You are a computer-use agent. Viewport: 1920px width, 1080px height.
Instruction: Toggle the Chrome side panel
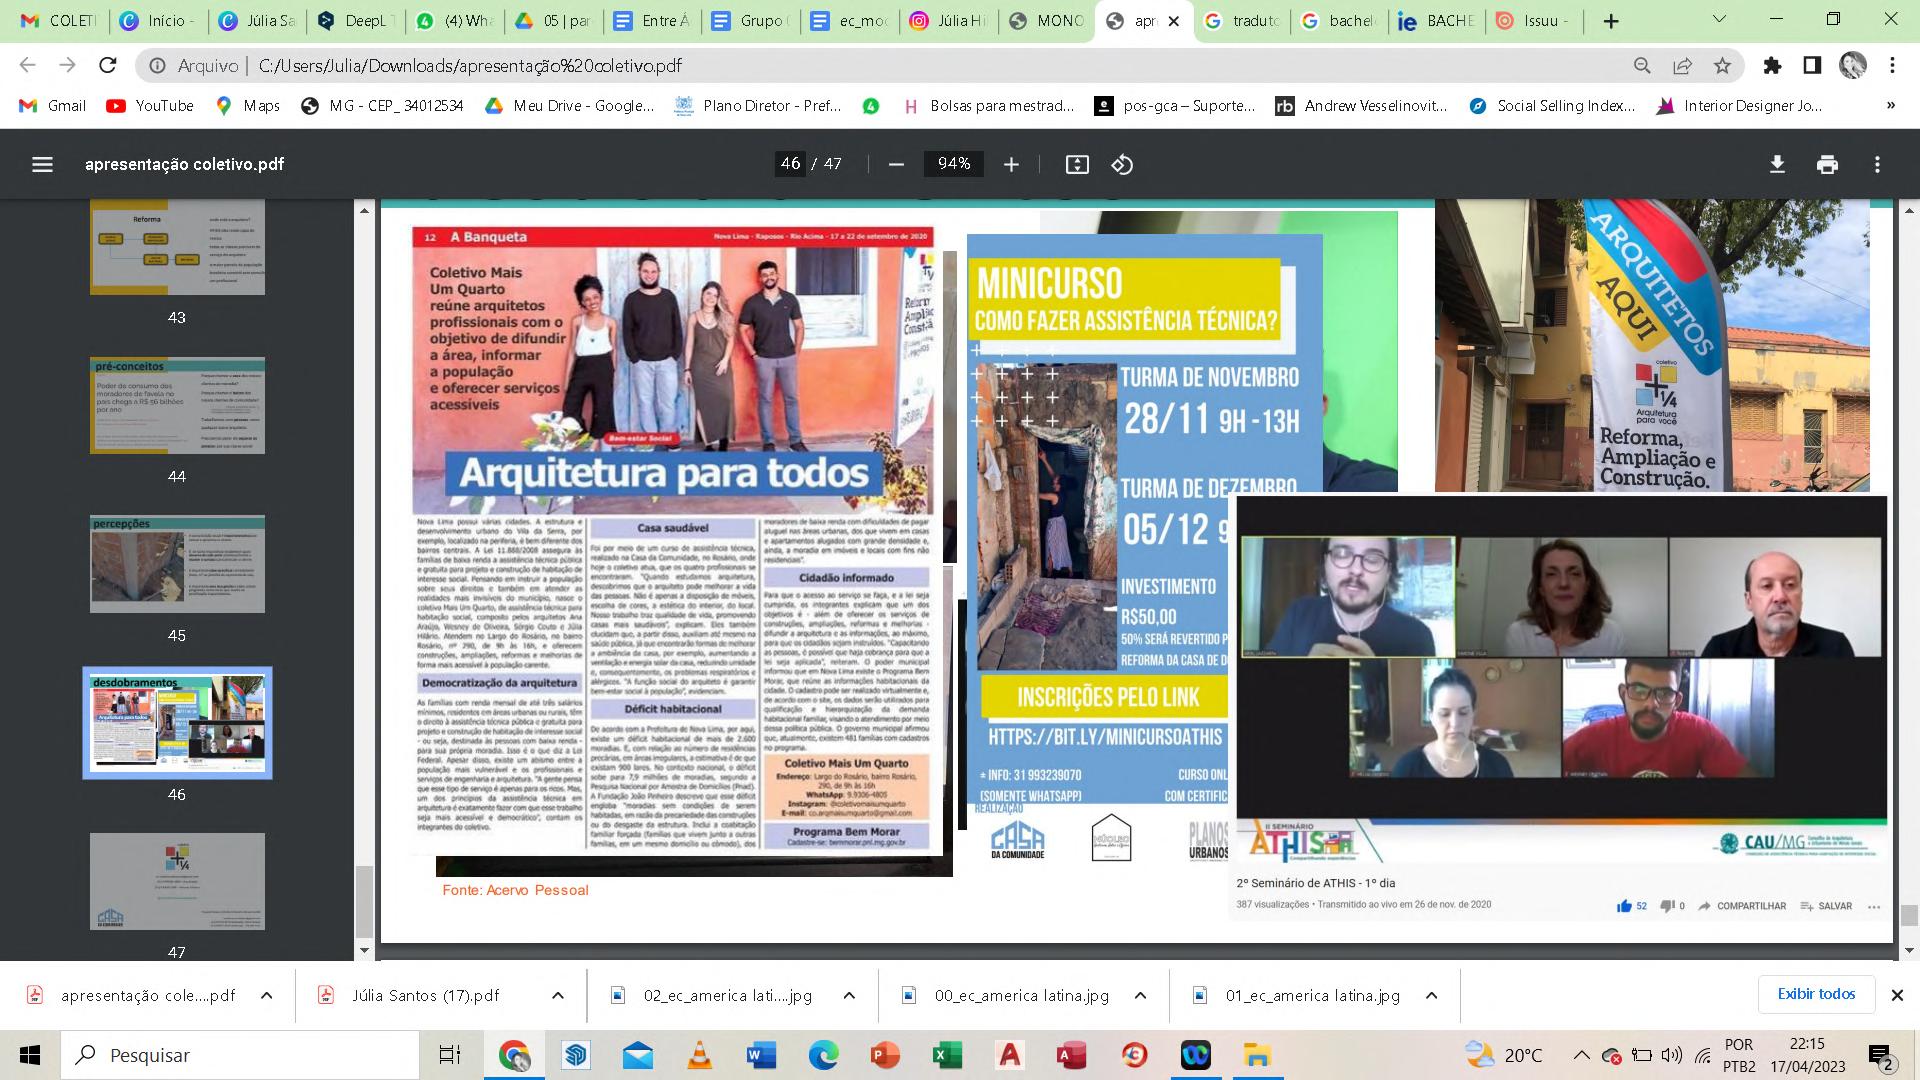pyautogui.click(x=1812, y=66)
